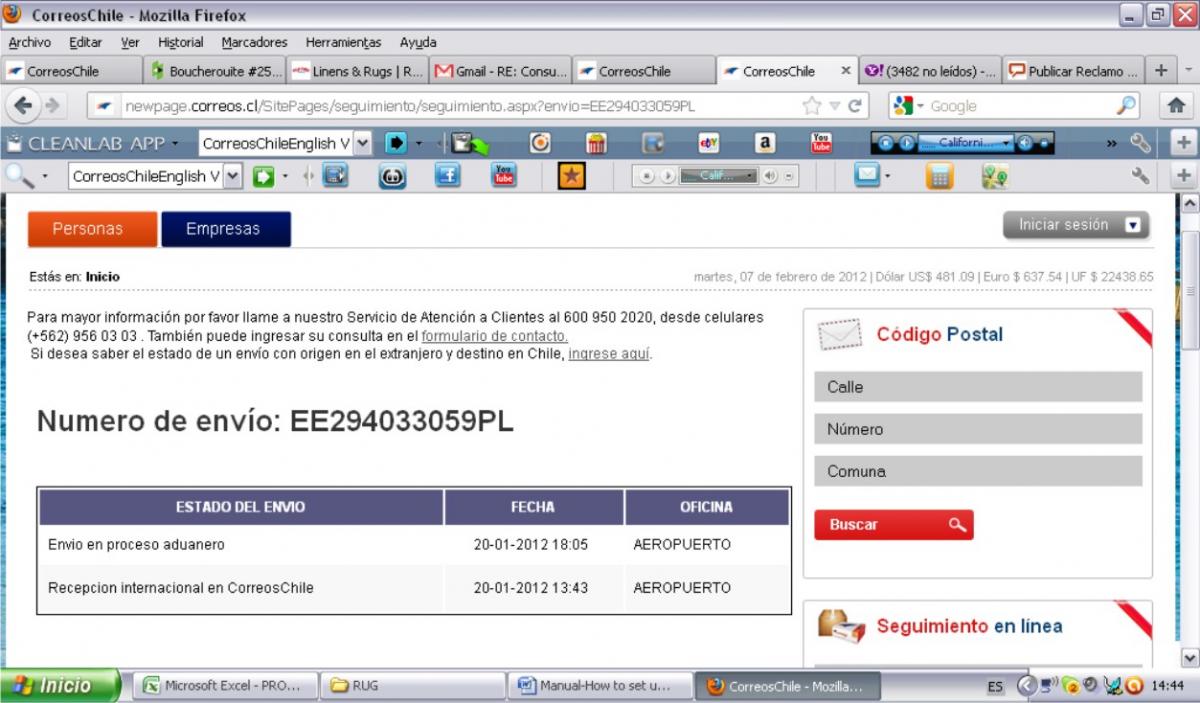
Task: Open the Manual-How to set up taskbar item
Action: pos(601,686)
